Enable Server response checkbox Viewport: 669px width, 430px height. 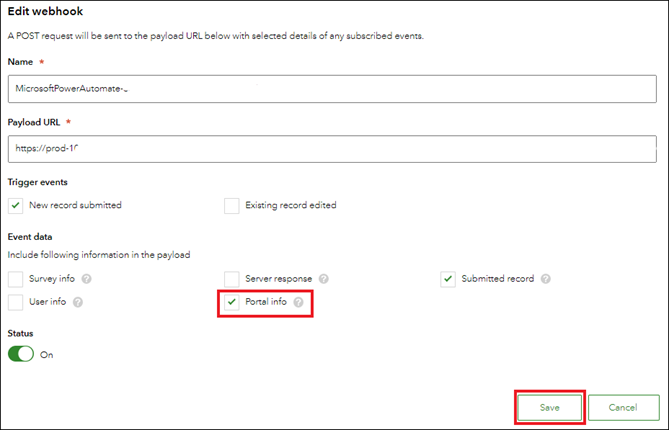tap(232, 279)
